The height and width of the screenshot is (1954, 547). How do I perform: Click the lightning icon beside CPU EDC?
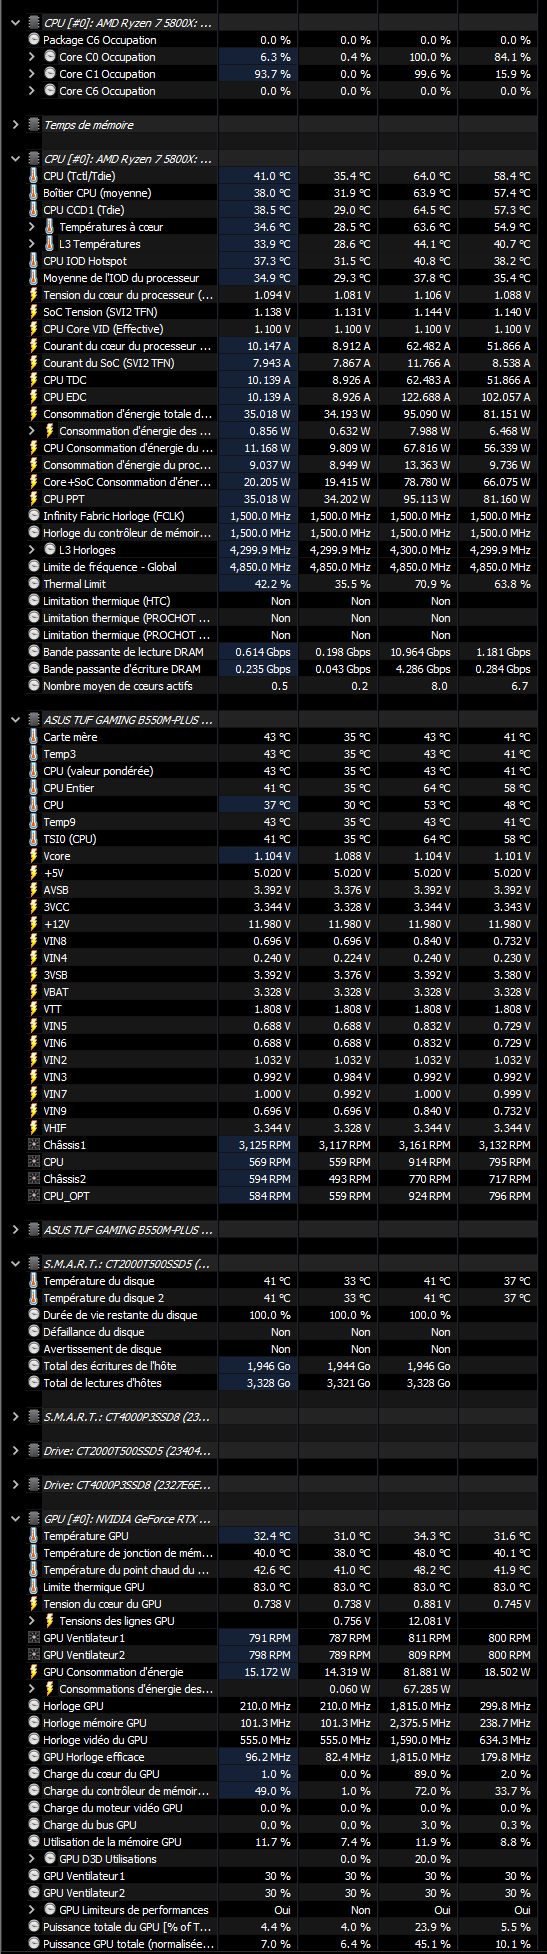(34, 397)
